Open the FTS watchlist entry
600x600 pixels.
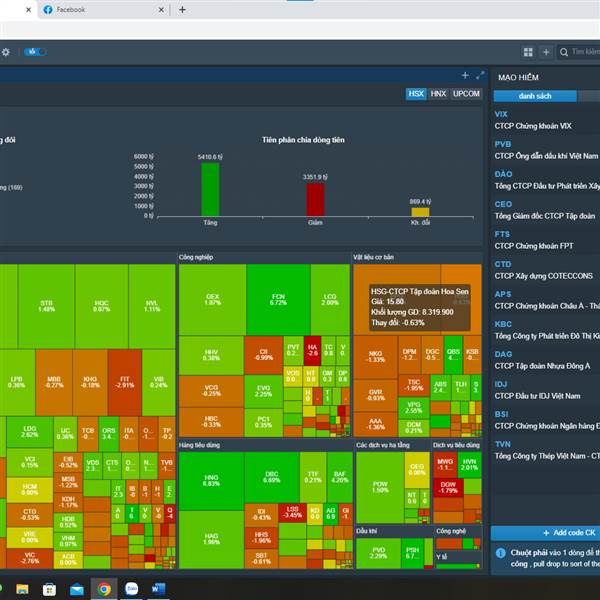pyautogui.click(x=547, y=240)
